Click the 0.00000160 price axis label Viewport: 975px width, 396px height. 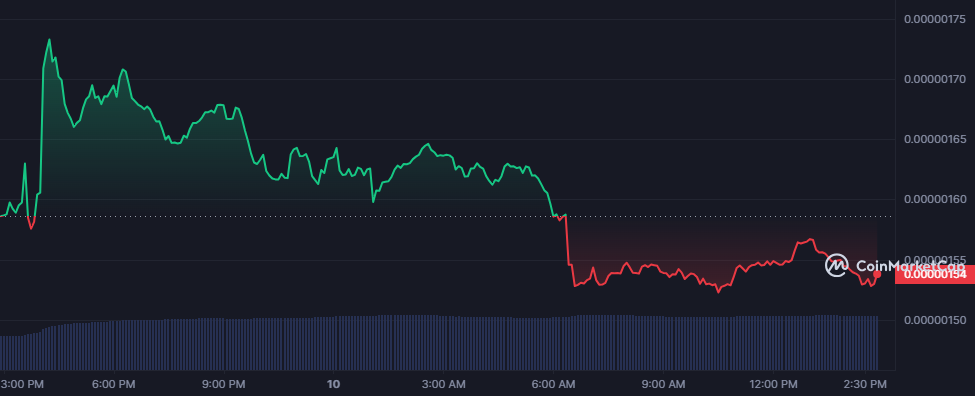pyautogui.click(x=935, y=200)
